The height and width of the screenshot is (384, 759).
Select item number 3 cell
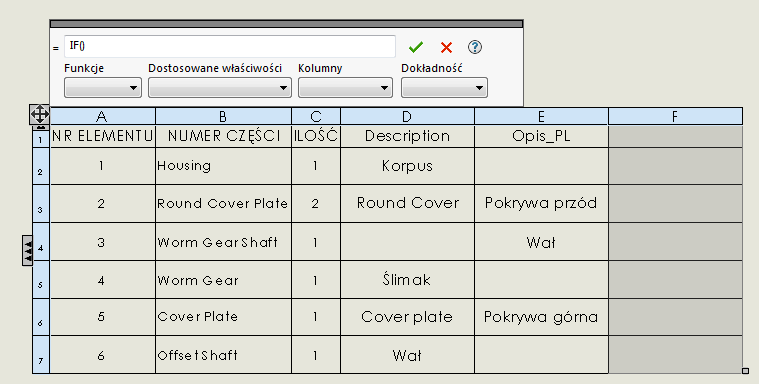(102, 242)
